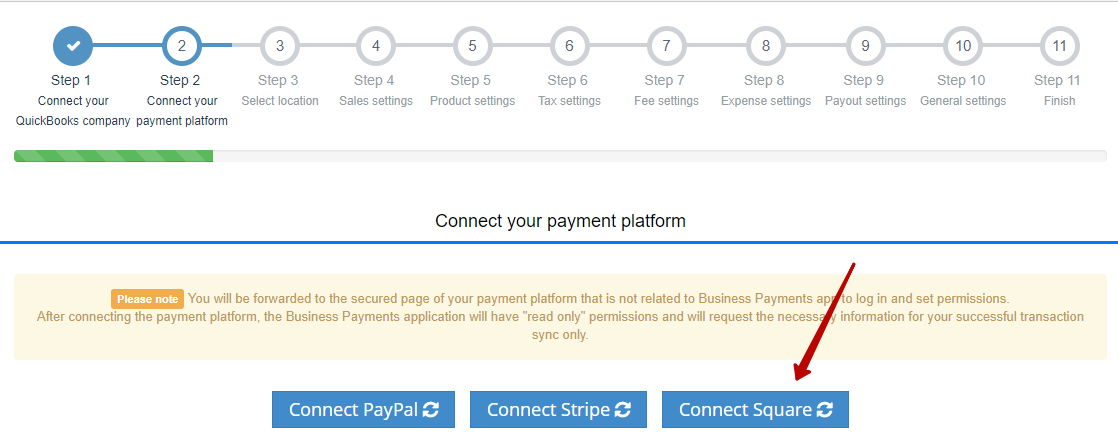The height and width of the screenshot is (442, 1118).
Task: Jump to Step 3 Select location circle
Action: [280, 46]
